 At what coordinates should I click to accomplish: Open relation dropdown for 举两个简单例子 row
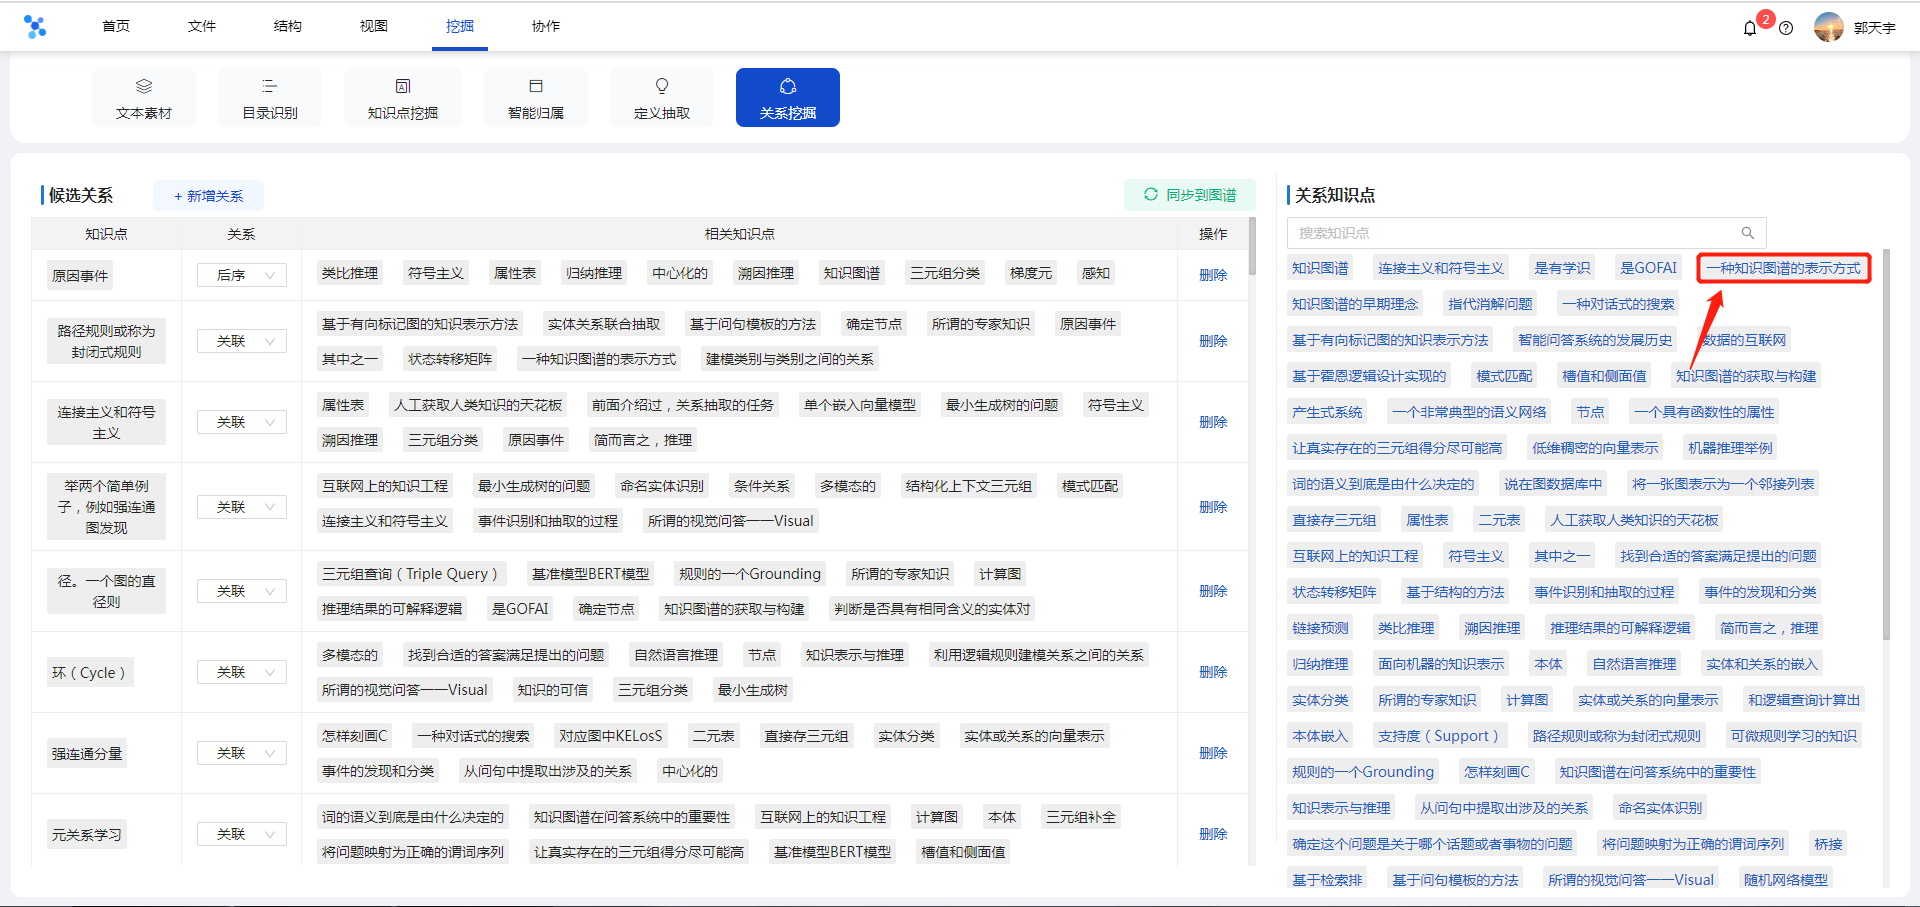(242, 507)
